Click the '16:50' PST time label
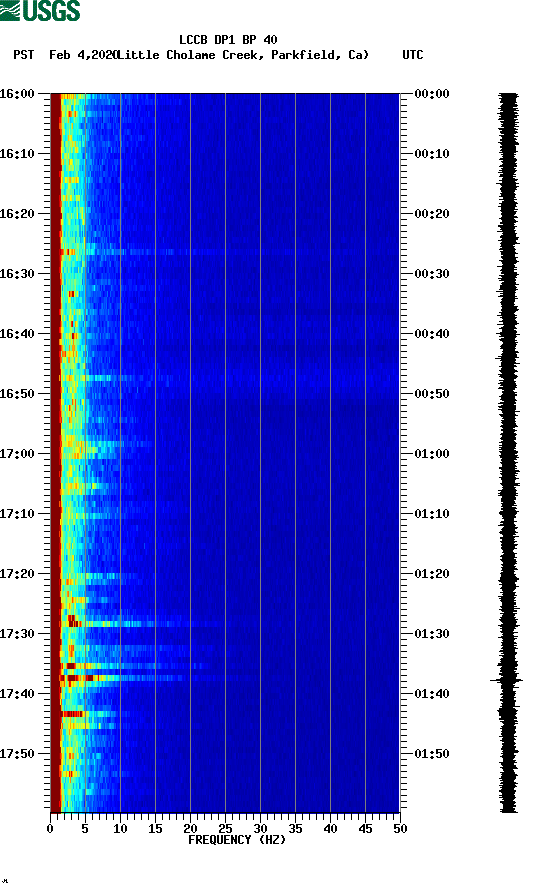Screen dimensions: 552x892 coord(17,394)
